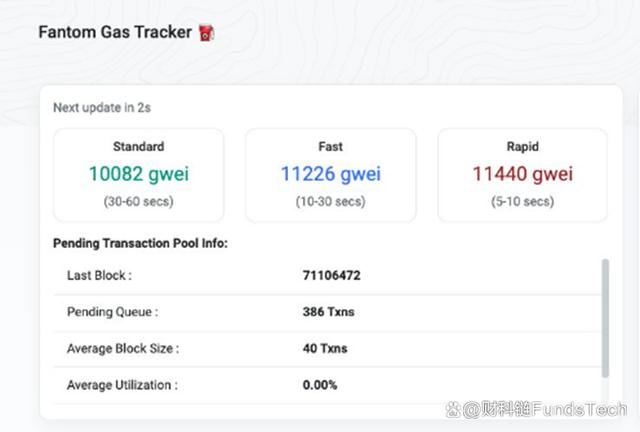Click the 386 Txns value
This screenshot has width=640, height=432.
pyautogui.click(x=329, y=312)
